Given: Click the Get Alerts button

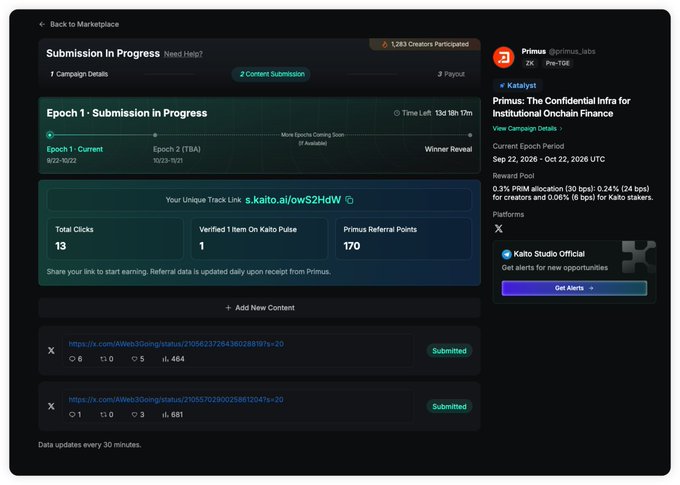Looking at the screenshot, I should (x=574, y=288).
